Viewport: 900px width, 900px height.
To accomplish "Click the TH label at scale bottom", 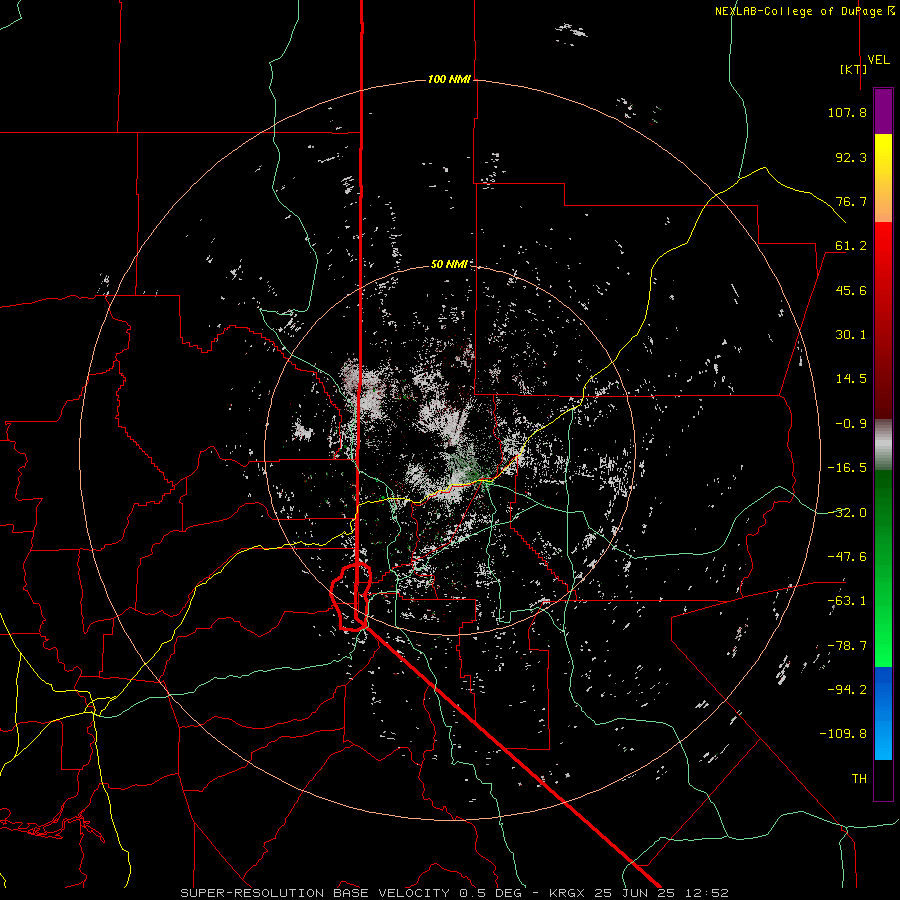I will point(859,779).
